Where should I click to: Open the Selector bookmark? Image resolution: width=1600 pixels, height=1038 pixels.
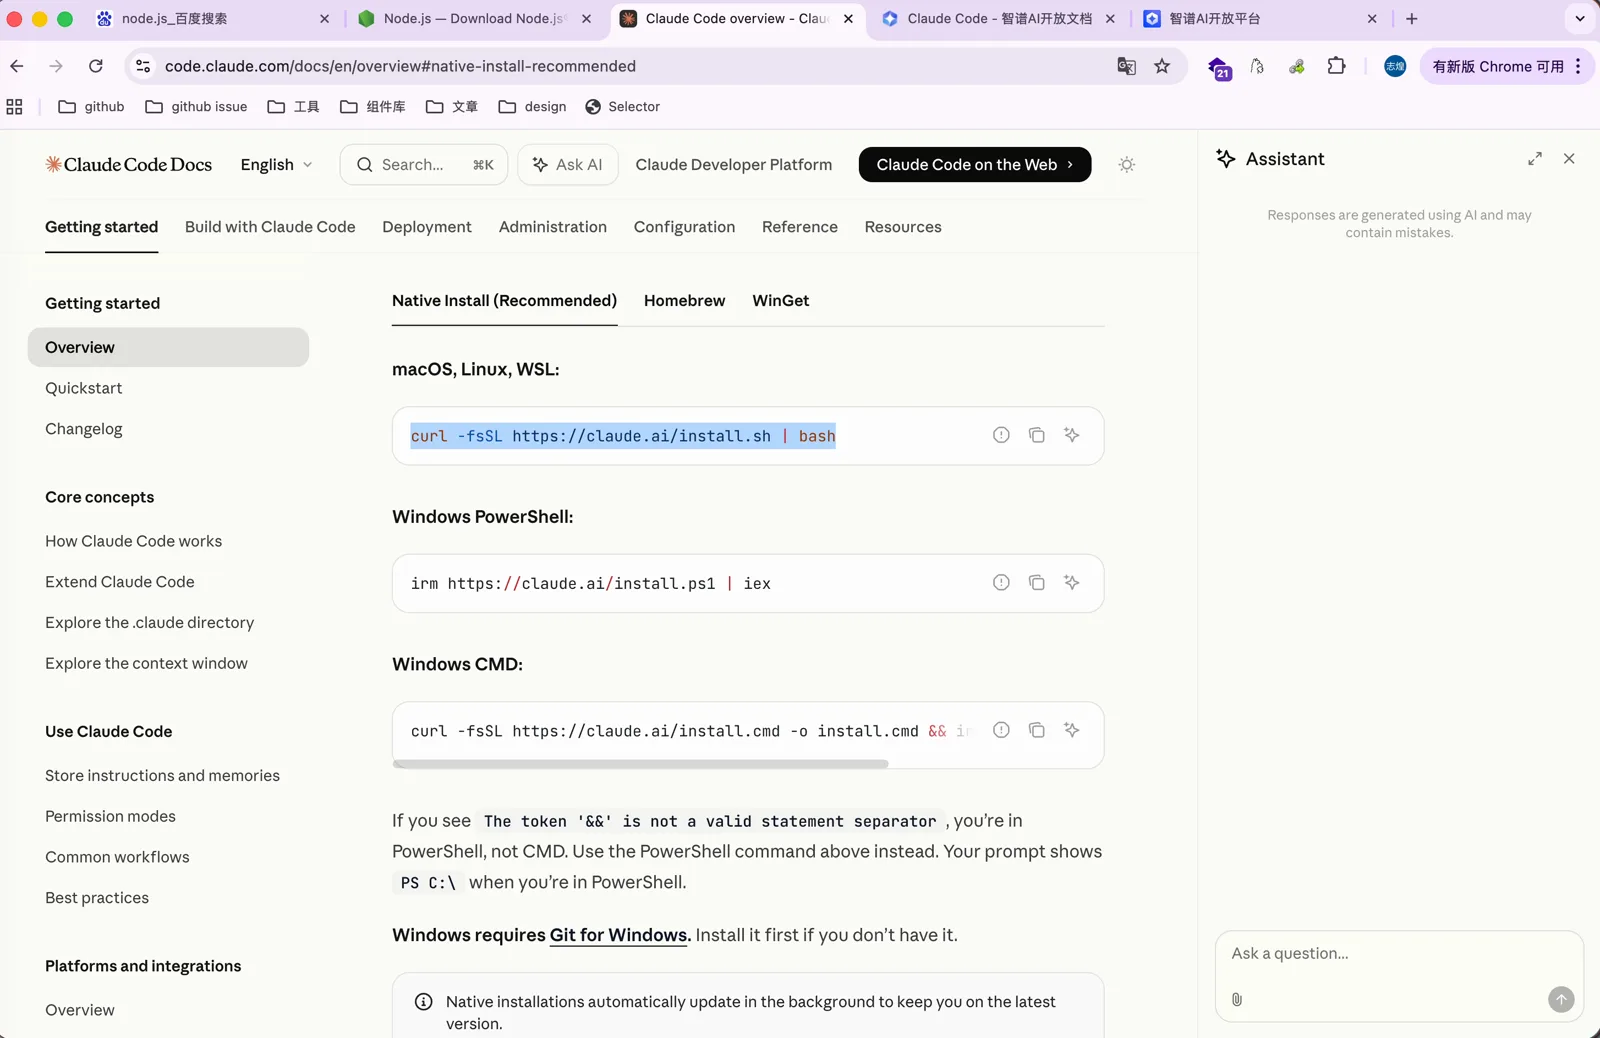(x=622, y=107)
